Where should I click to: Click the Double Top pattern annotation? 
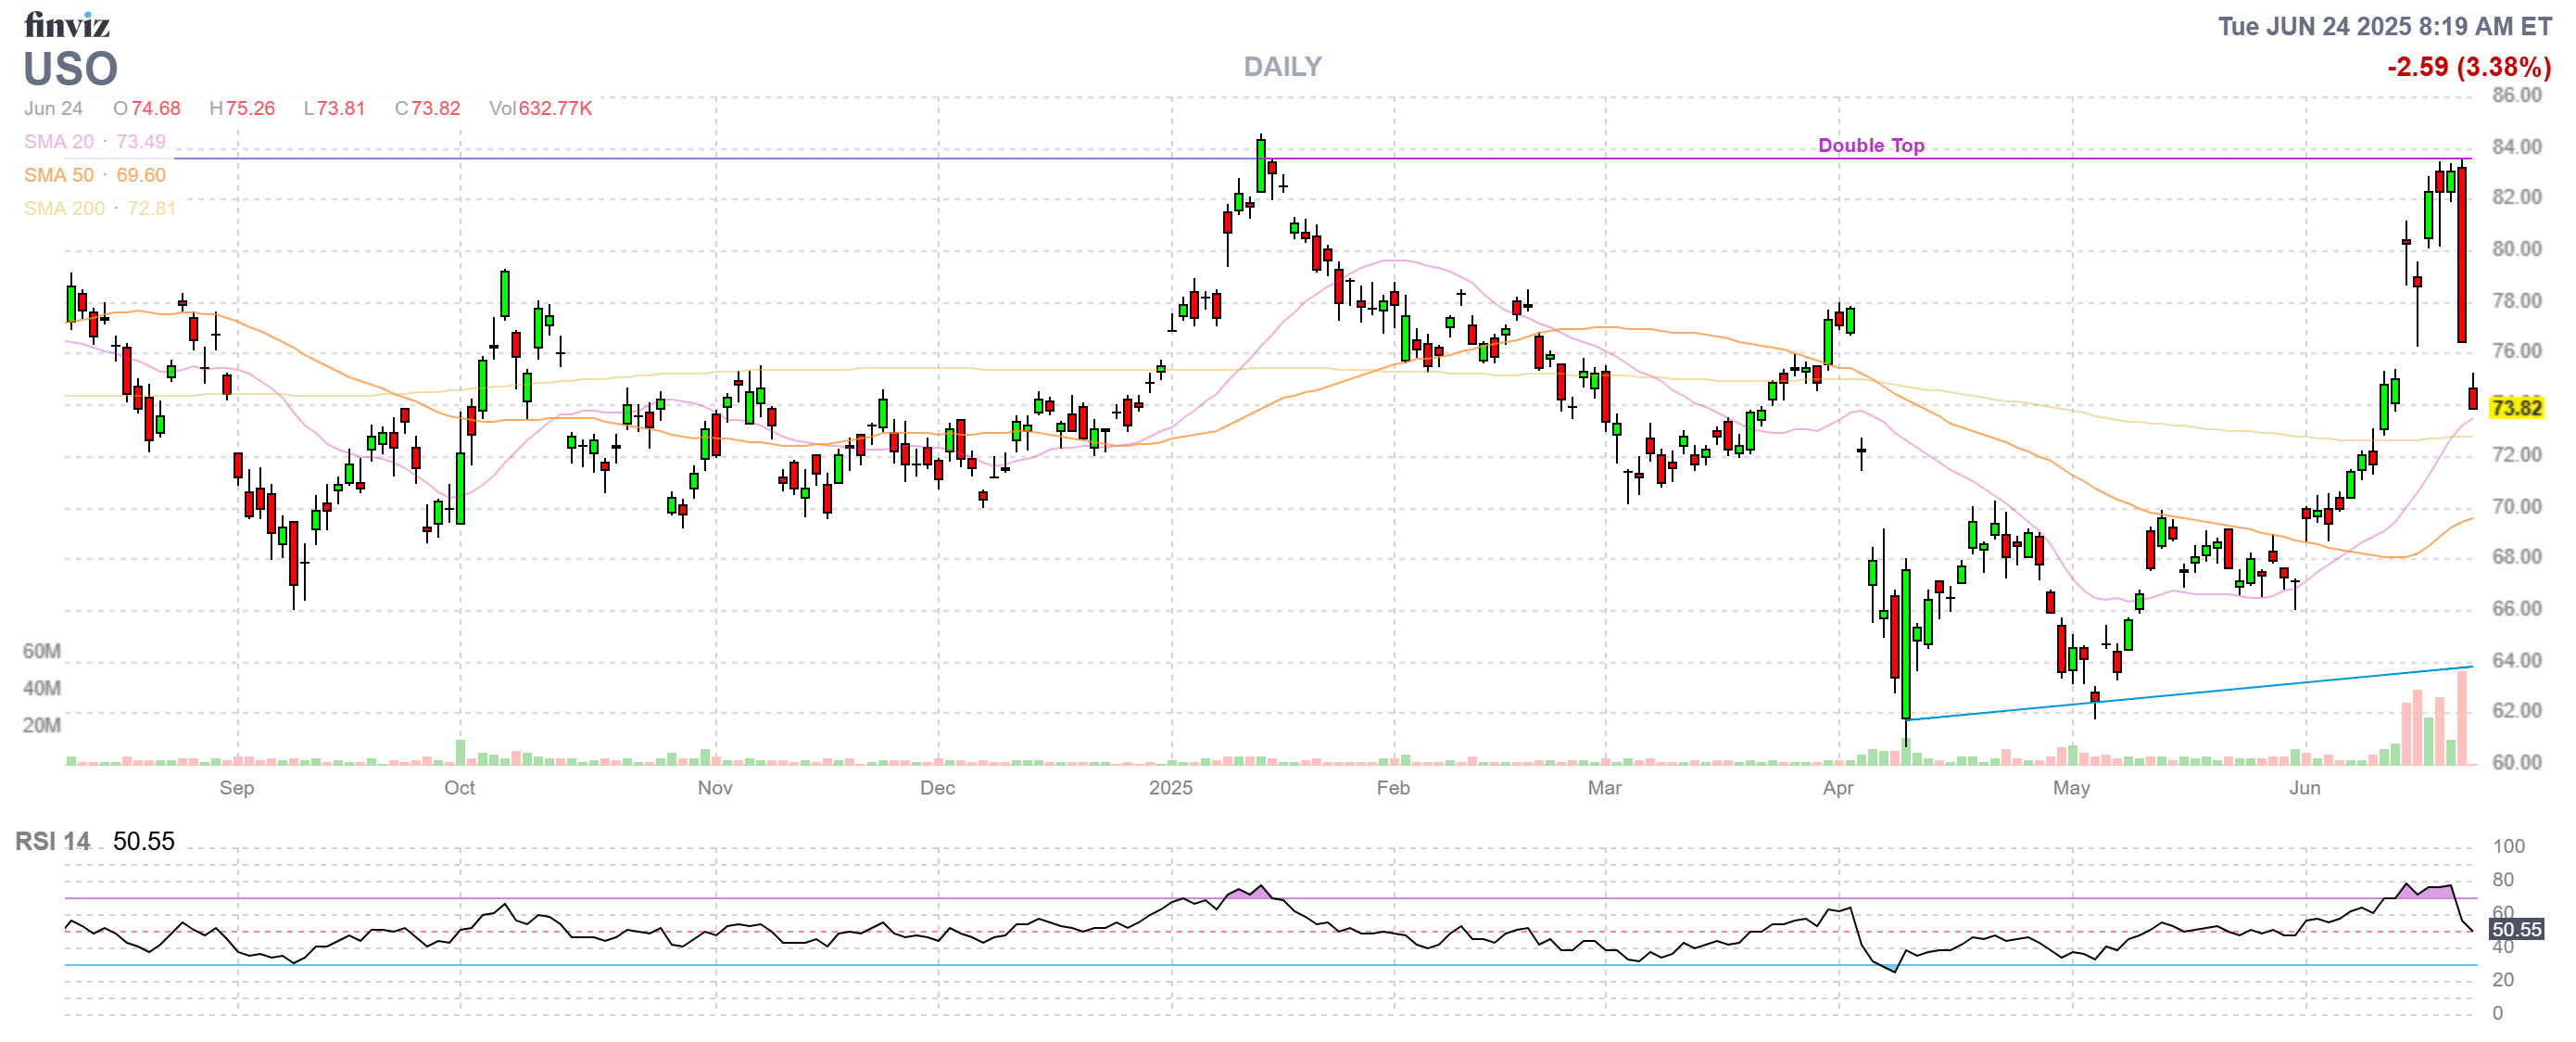pyautogui.click(x=1870, y=146)
